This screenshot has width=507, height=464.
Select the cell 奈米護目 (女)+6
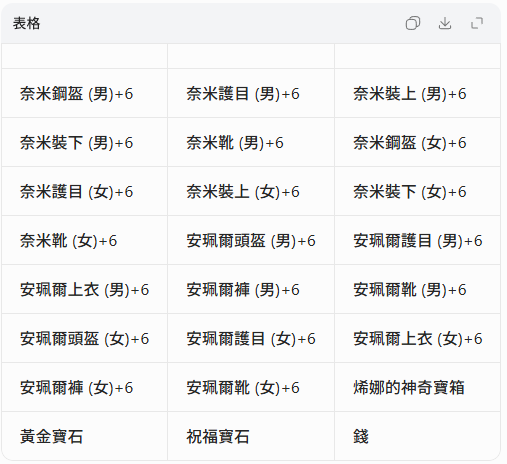pos(84,191)
